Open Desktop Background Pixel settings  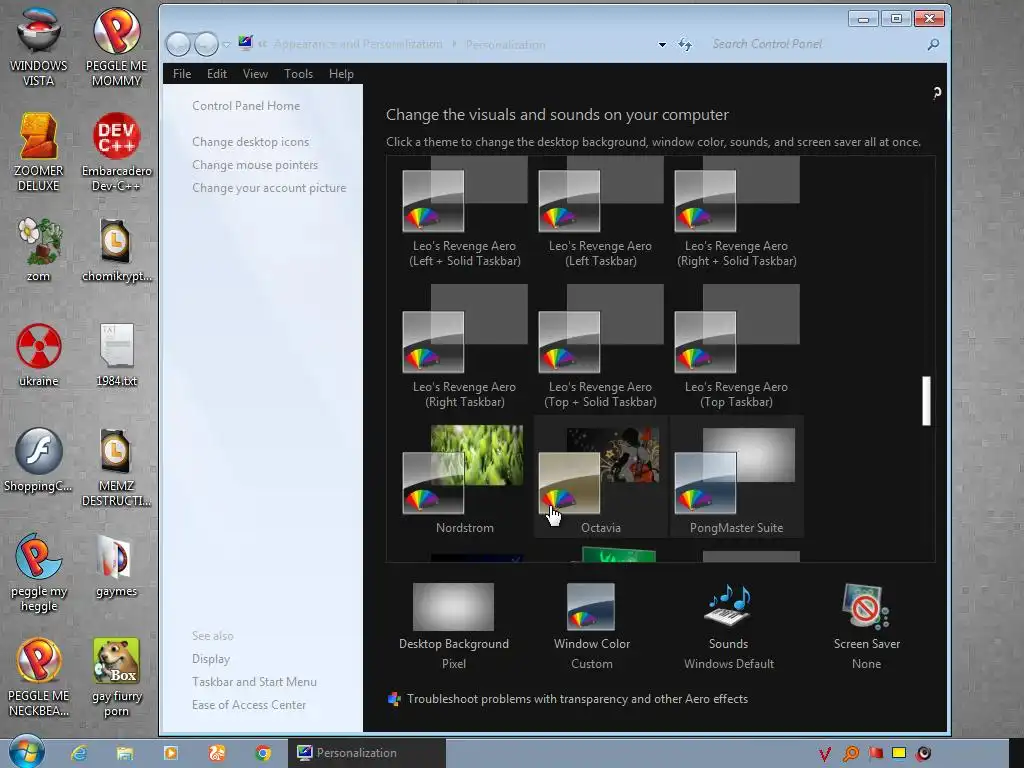(454, 626)
